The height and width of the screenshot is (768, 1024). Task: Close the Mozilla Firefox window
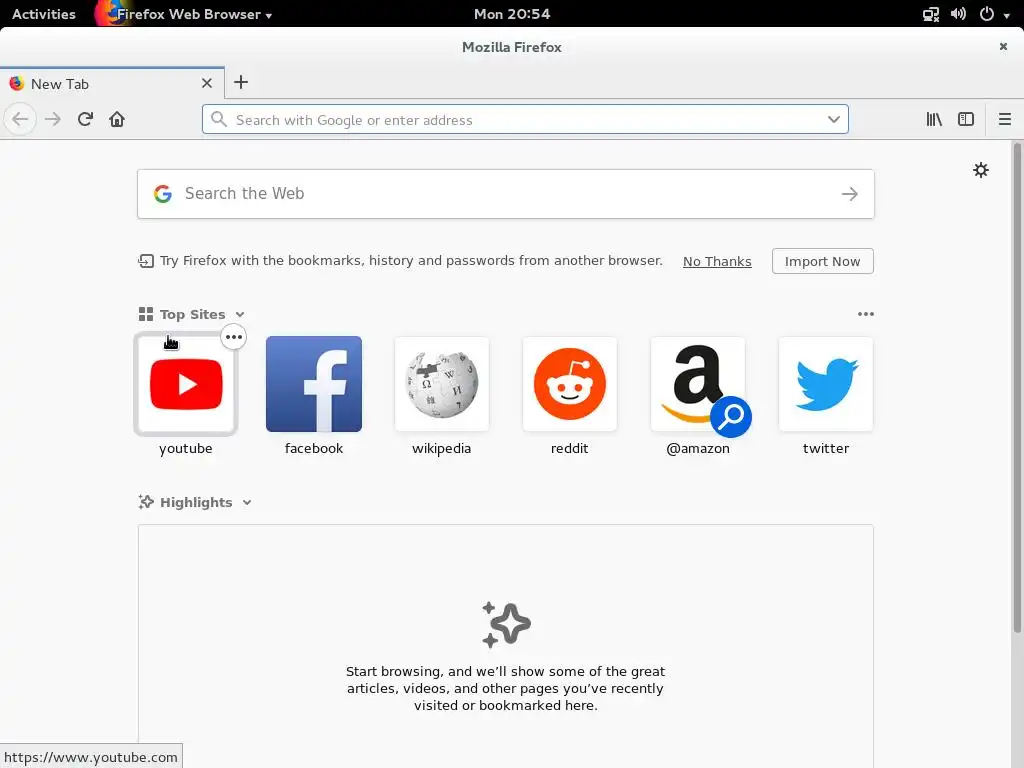pos(1003,46)
